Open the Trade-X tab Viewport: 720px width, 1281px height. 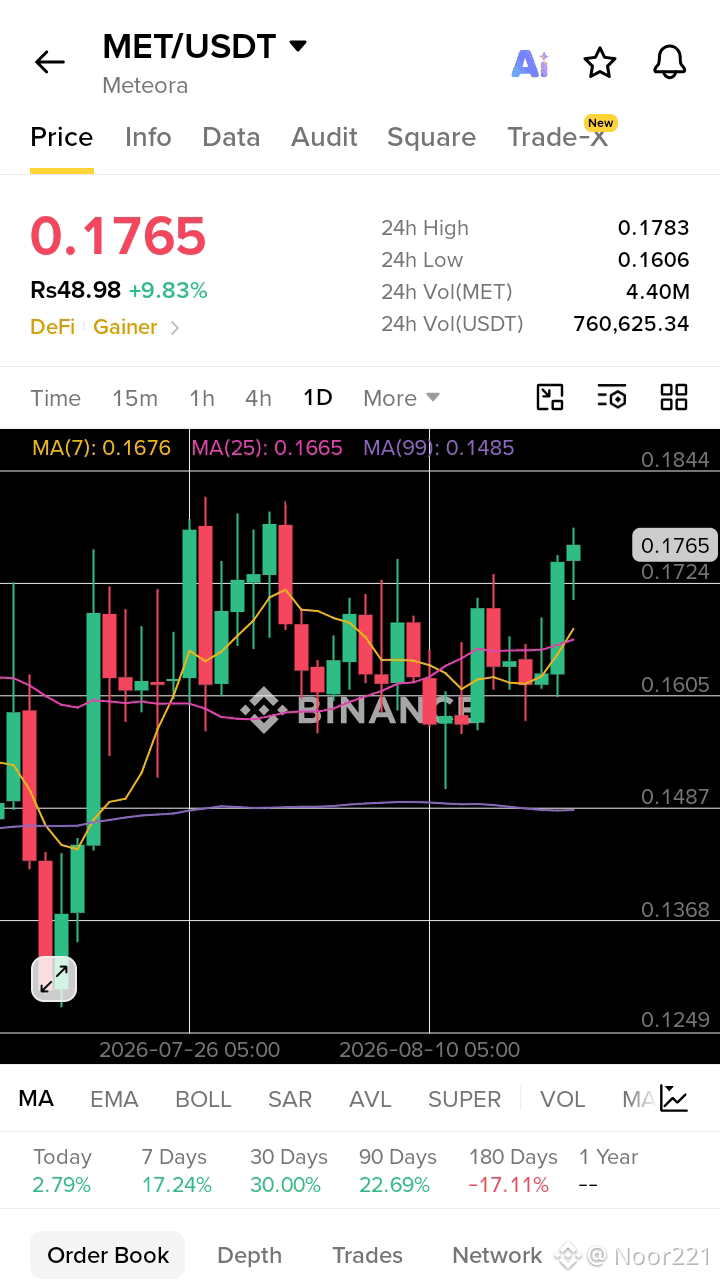pos(557,137)
